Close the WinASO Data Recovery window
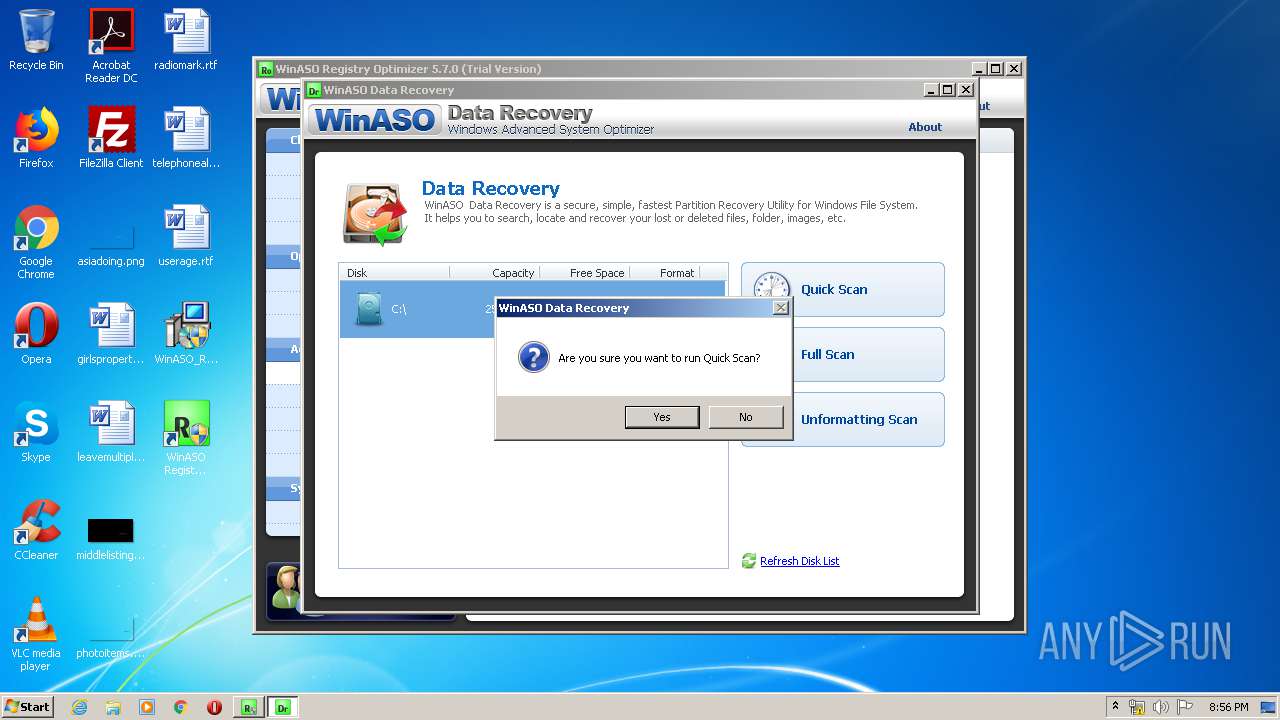The image size is (1280, 720). 965,90
